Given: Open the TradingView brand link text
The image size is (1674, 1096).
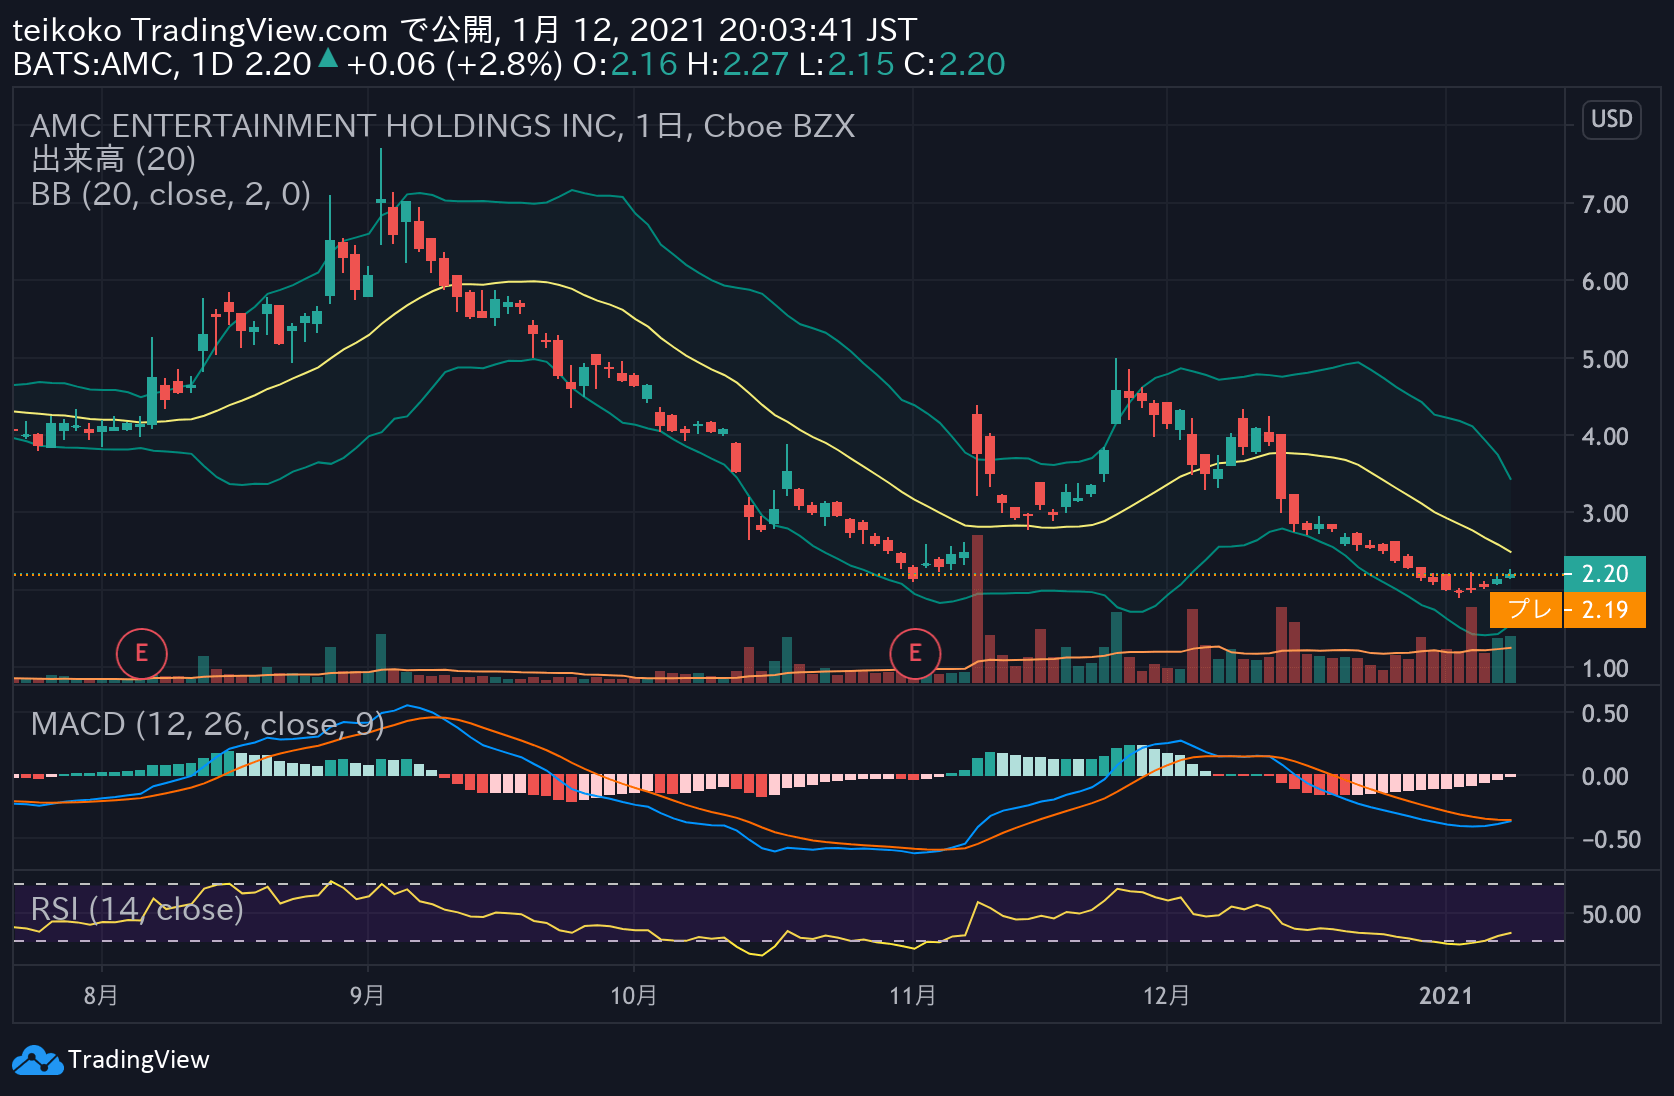Looking at the screenshot, I should tap(139, 1060).
